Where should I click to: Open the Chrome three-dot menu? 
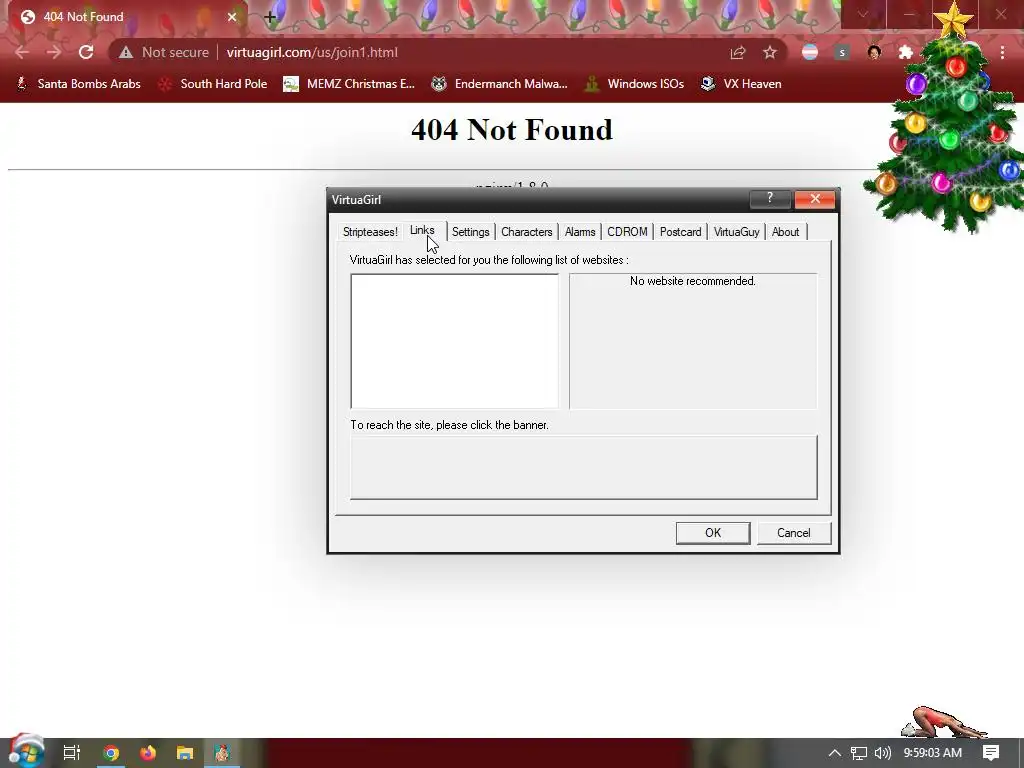coord(1002,52)
